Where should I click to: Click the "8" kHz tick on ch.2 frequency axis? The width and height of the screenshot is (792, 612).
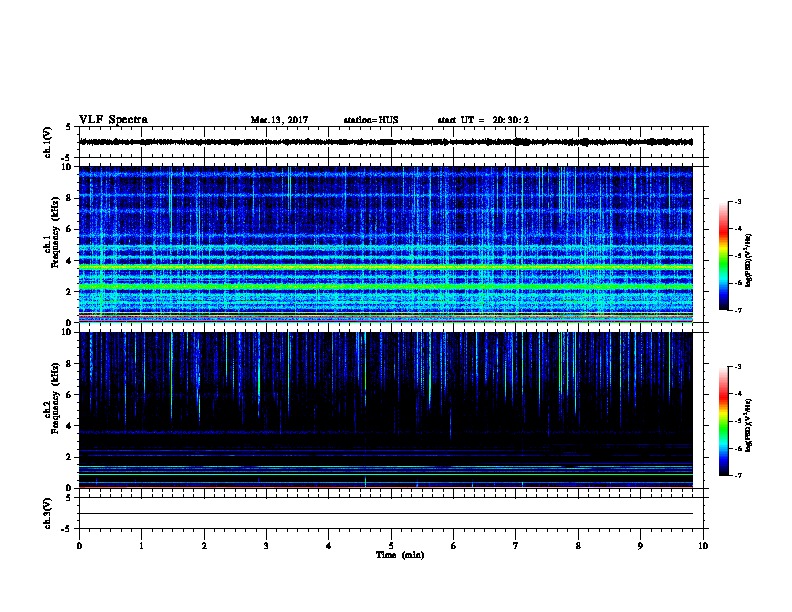(69, 364)
